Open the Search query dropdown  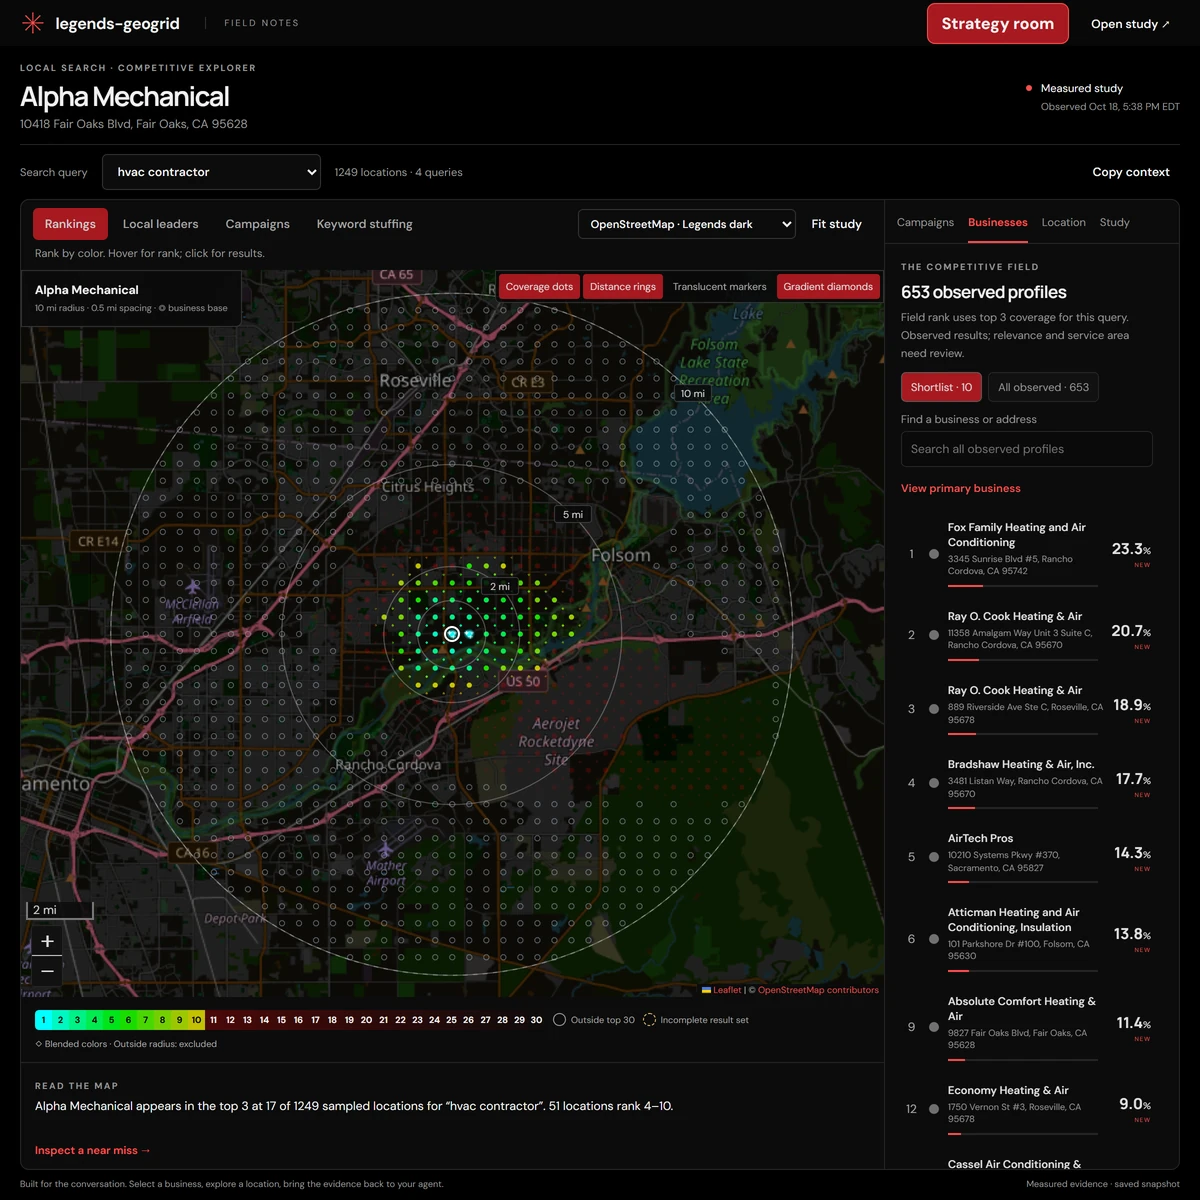(x=211, y=172)
